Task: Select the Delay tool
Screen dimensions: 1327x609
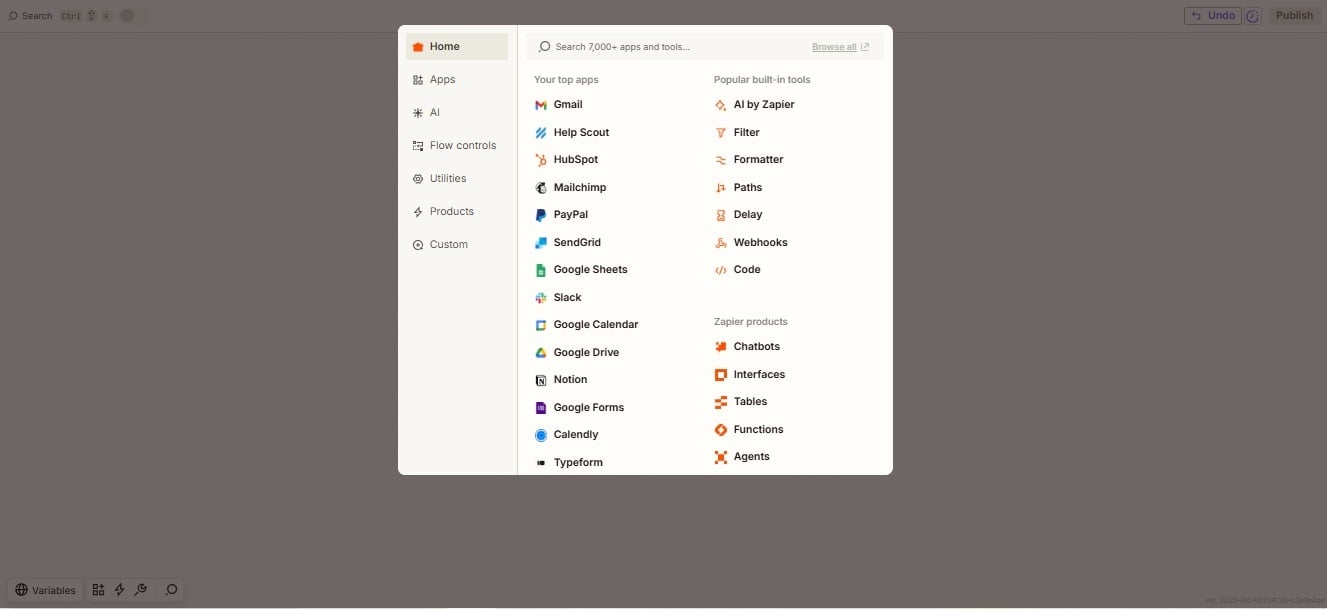Action: pos(747,214)
